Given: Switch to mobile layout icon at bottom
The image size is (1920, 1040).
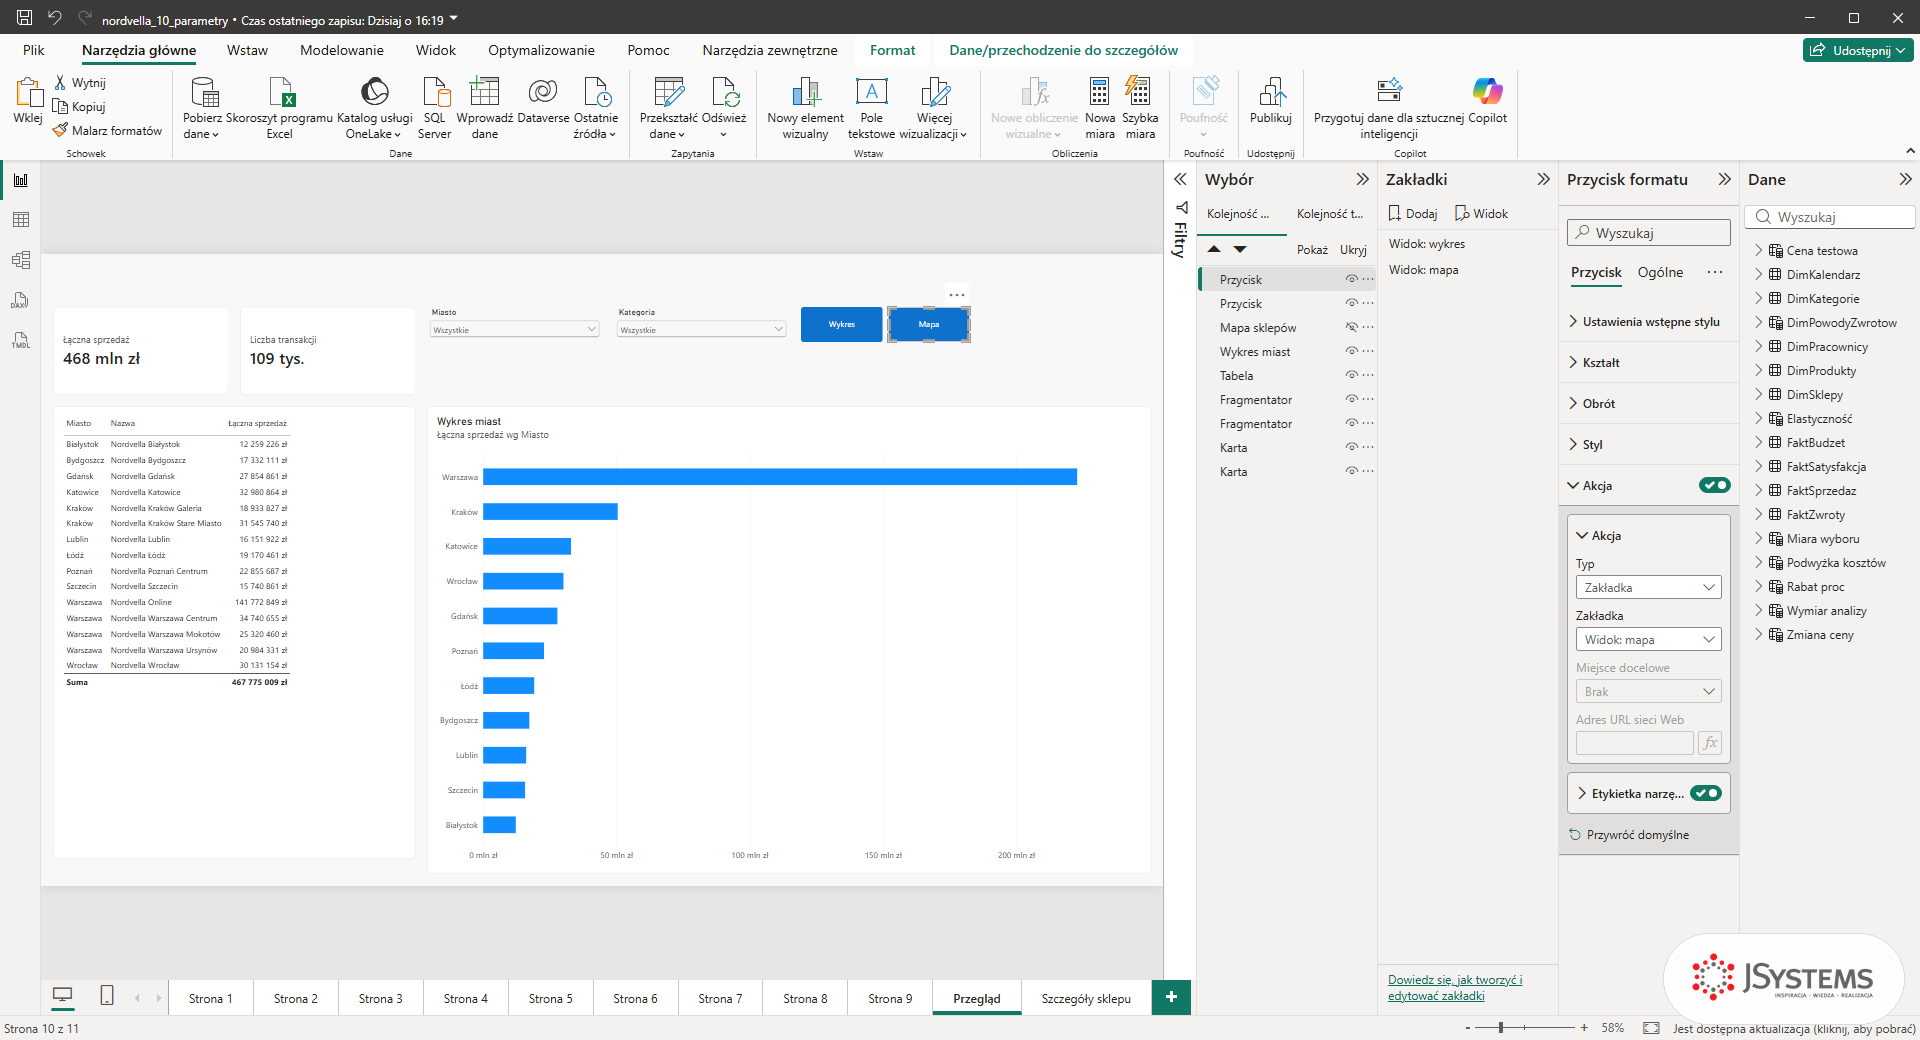Looking at the screenshot, I should tap(107, 995).
